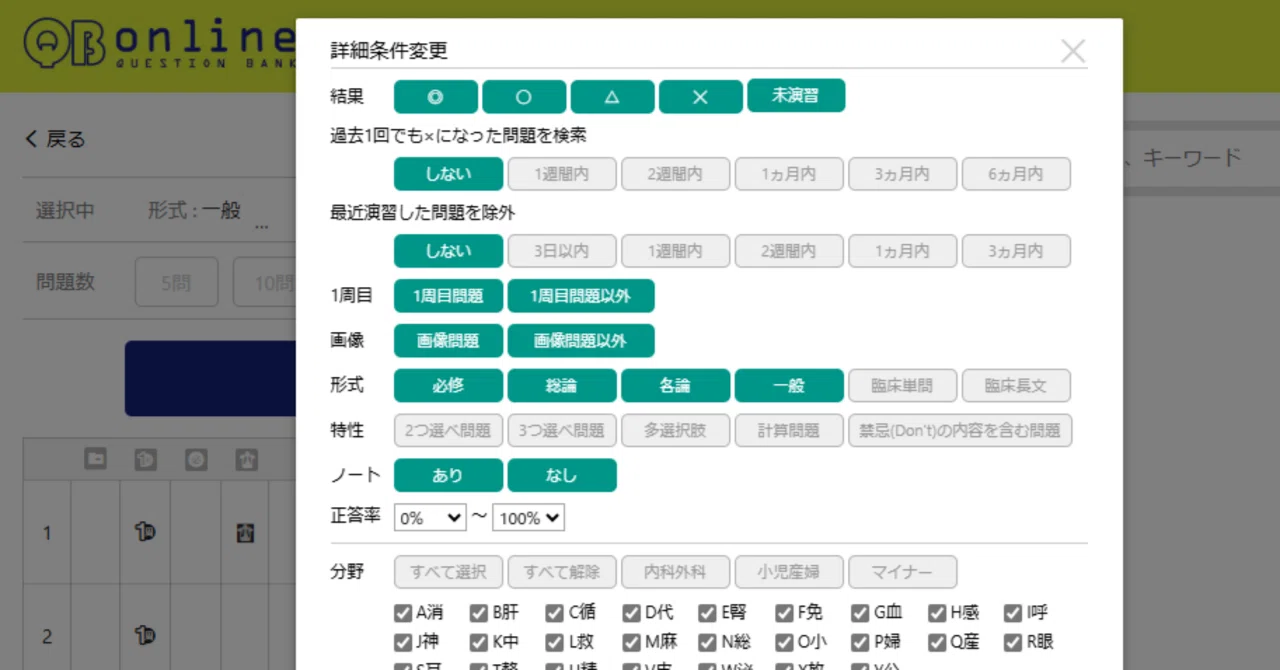The height and width of the screenshot is (670, 1280).
Task: Uncheck the C循 checkbox
Action: [x=555, y=613]
